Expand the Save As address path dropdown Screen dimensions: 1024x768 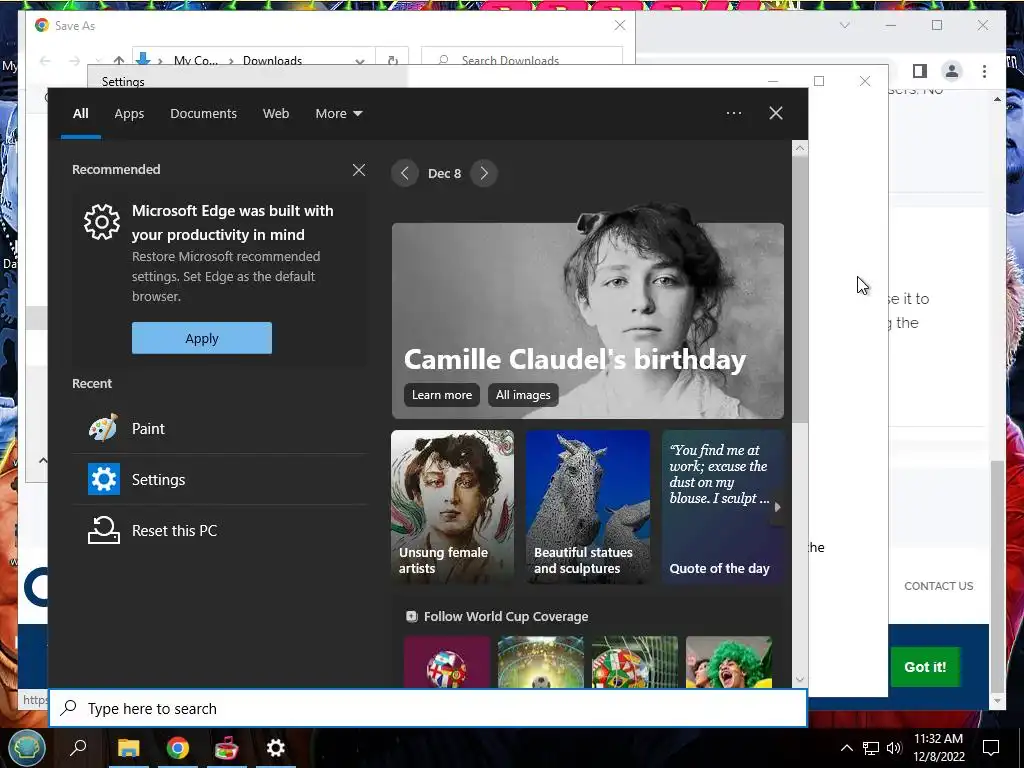(360, 61)
